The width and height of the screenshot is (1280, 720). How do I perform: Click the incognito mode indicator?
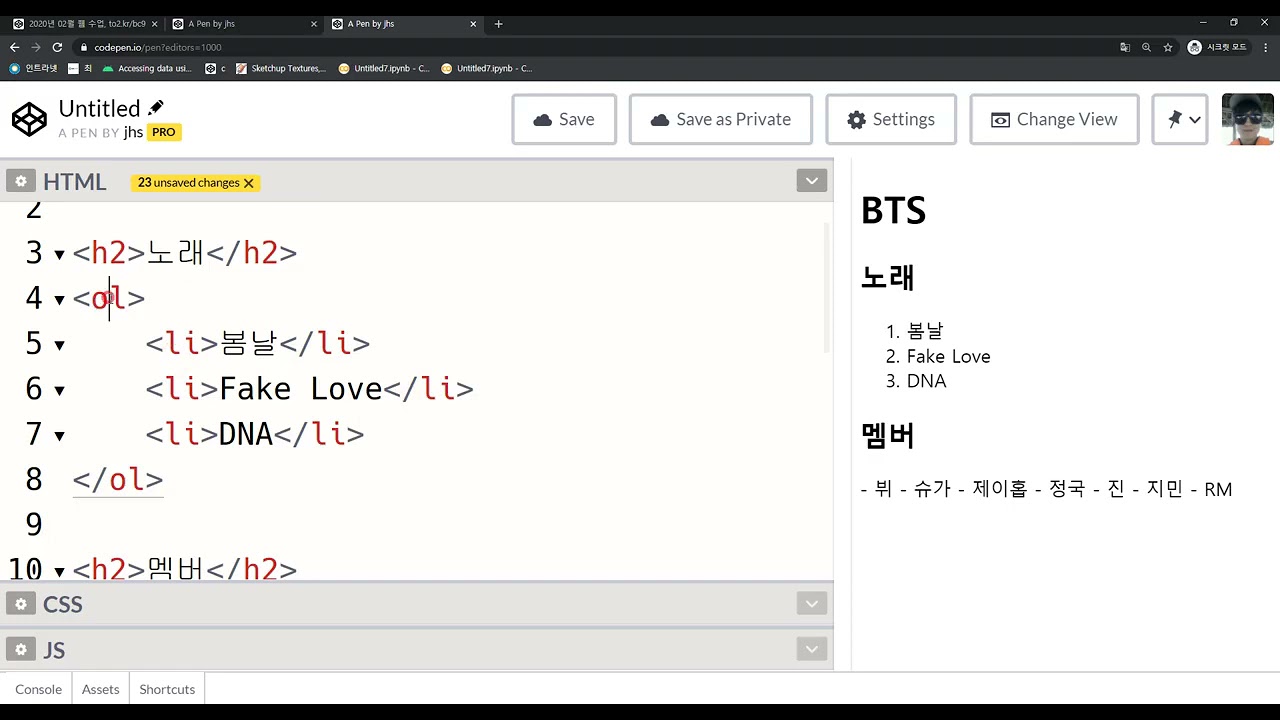[x=1217, y=47]
